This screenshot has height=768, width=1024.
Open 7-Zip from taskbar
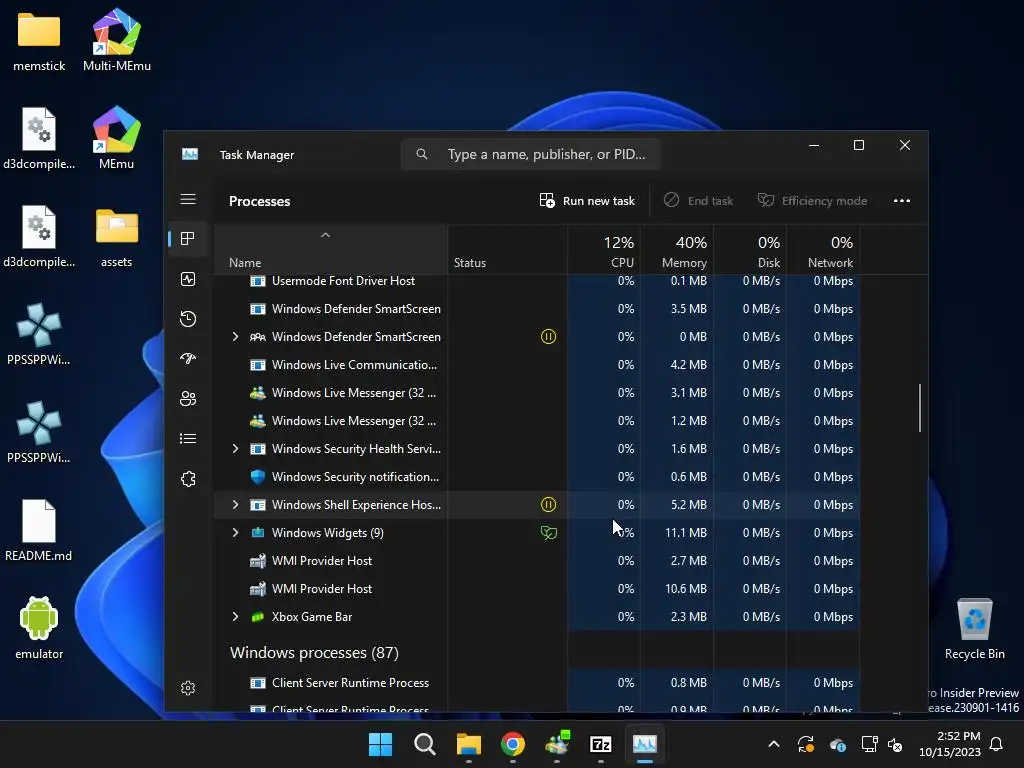pos(601,744)
